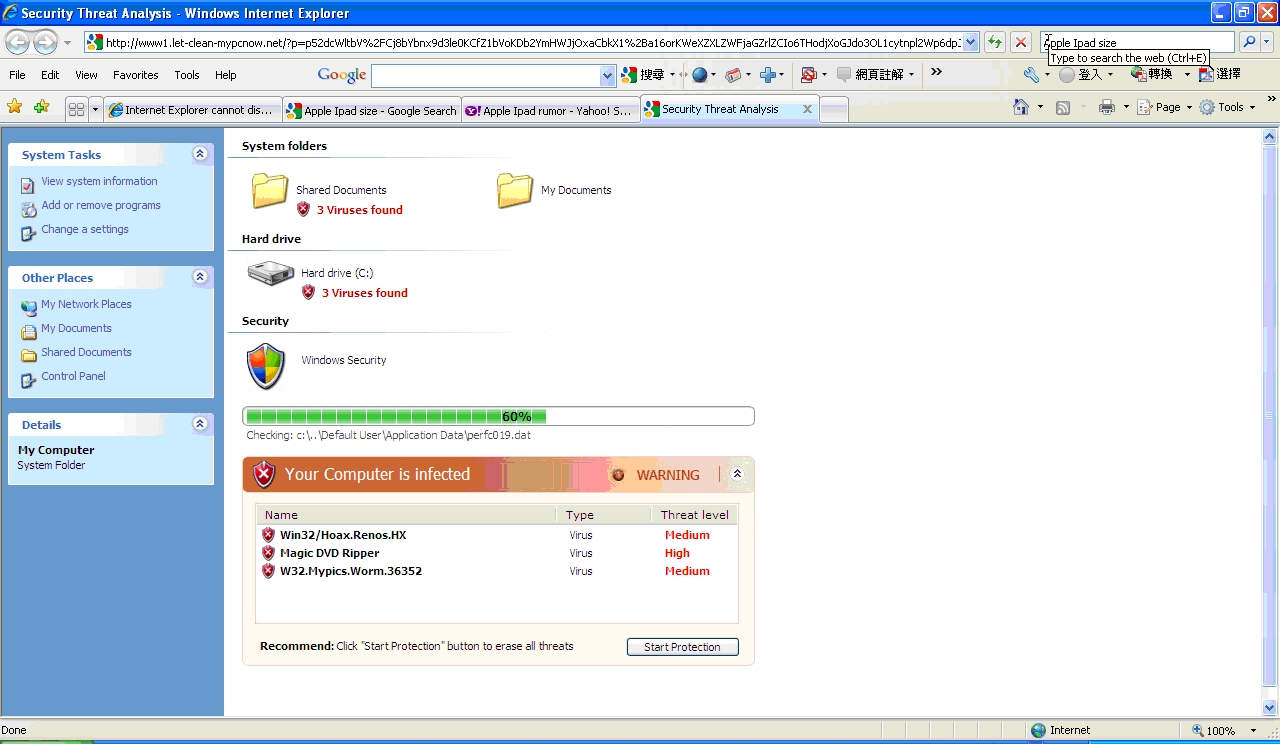Viewport: 1280px width, 744px height.
Task: Click Google toolbar bookmarks tag icon
Action: pos(733,75)
